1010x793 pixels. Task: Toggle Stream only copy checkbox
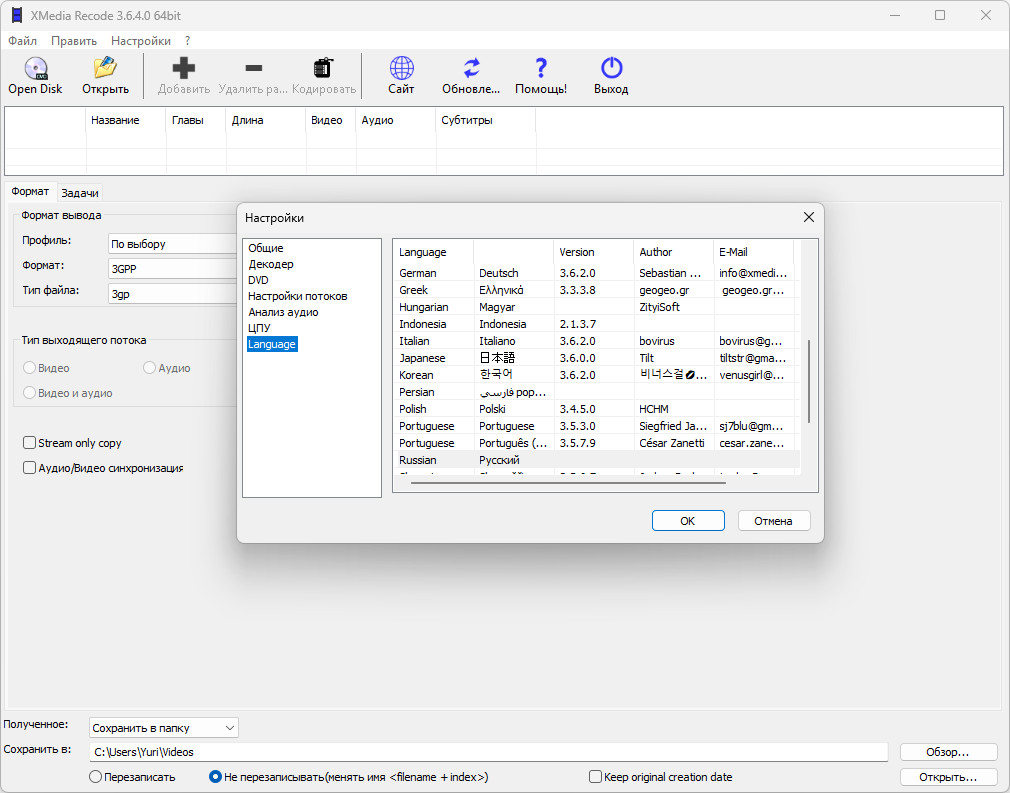(29, 443)
